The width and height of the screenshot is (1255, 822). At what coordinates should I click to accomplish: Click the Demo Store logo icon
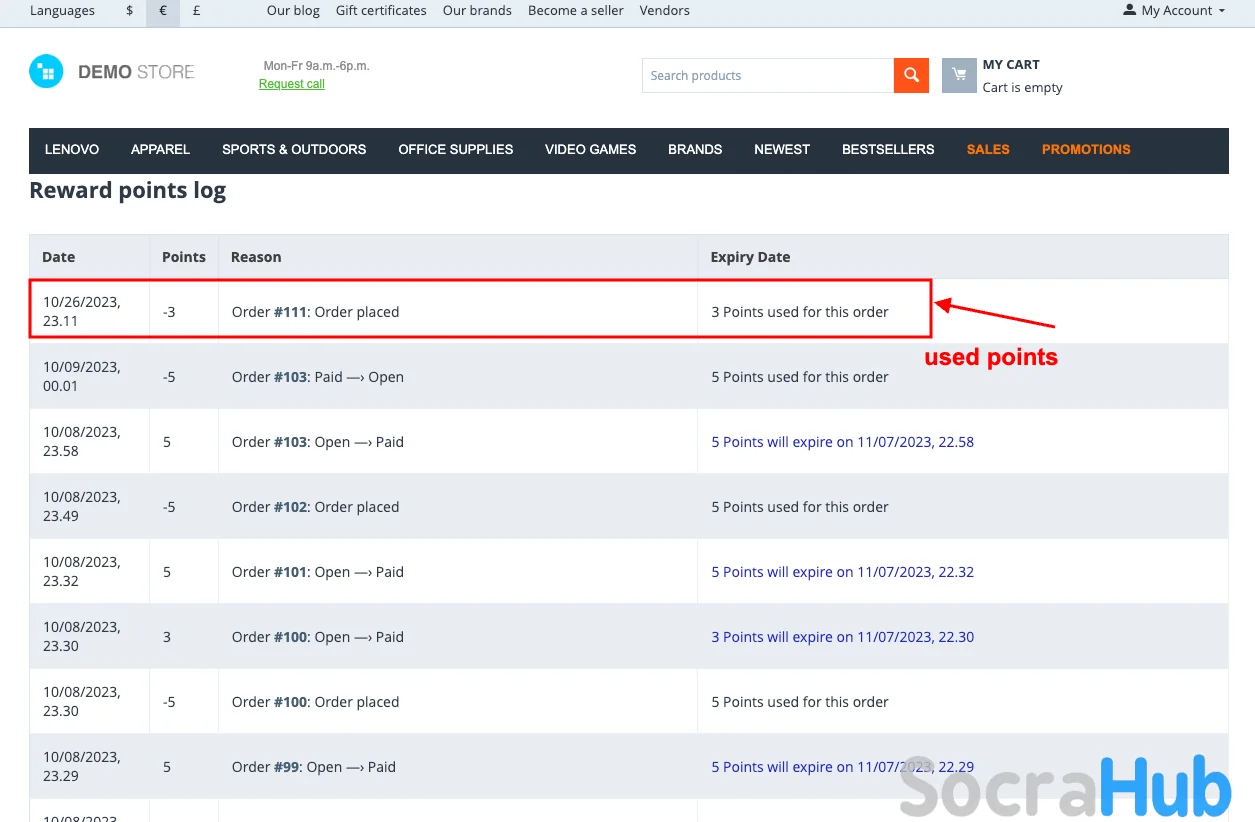click(x=46, y=71)
